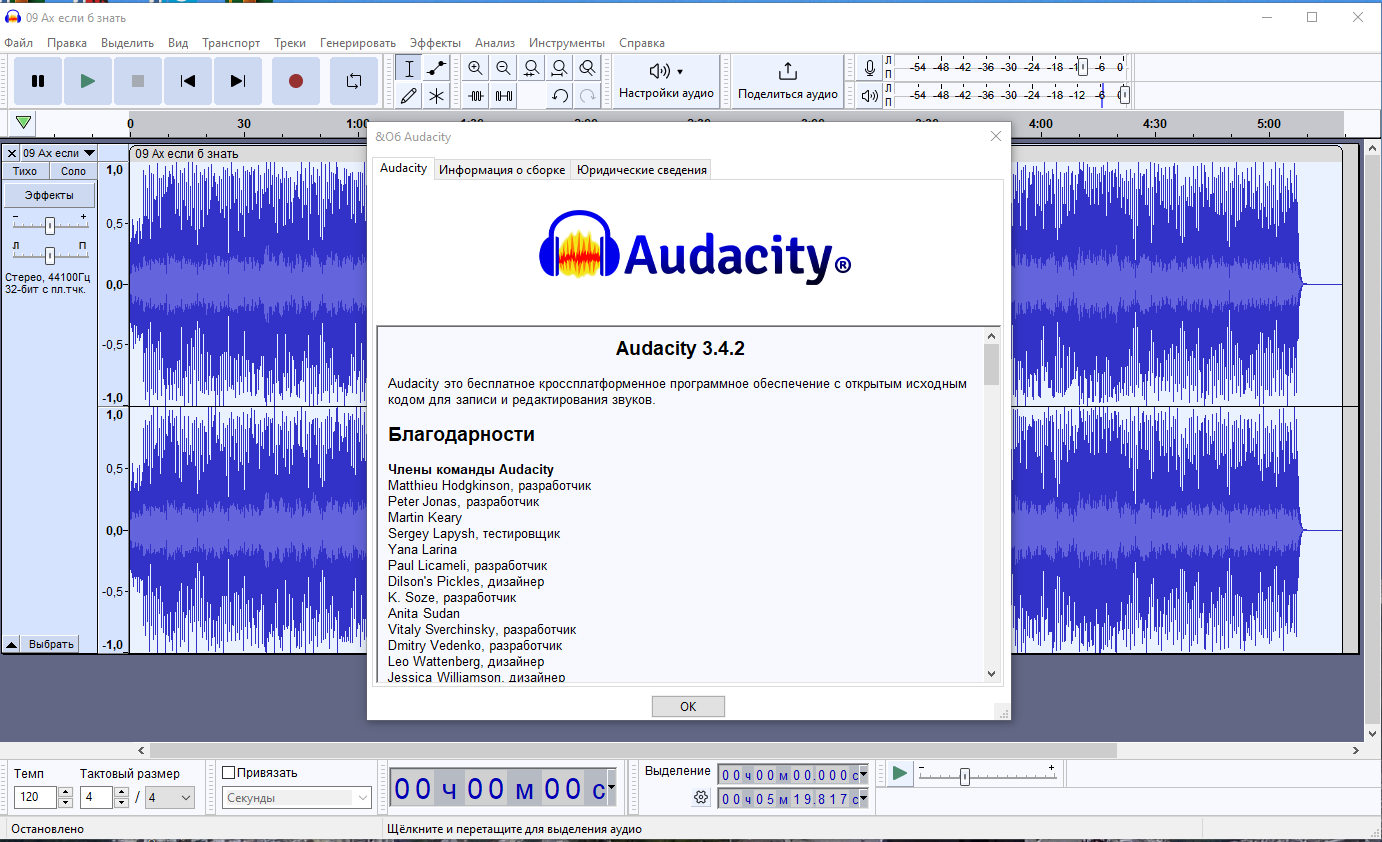Click the microphone record meter icon
This screenshot has width=1382, height=842.
click(x=870, y=68)
